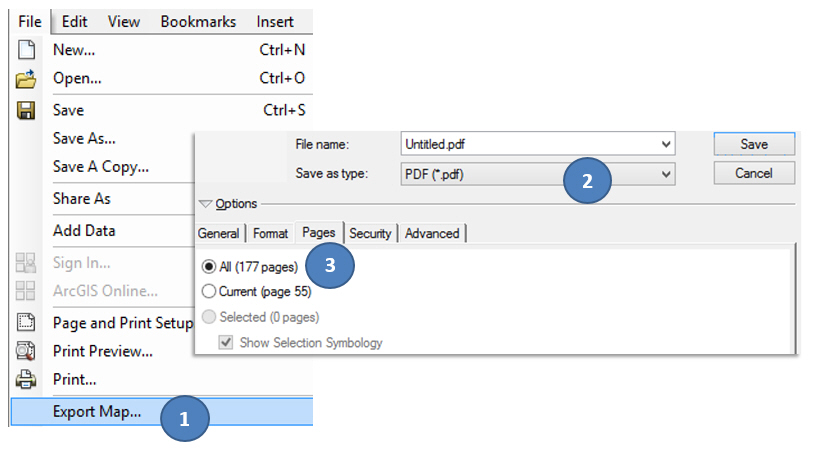Viewport: 814px width, 451px height.
Task: Click the Print Preview icon
Action: (x=26, y=351)
